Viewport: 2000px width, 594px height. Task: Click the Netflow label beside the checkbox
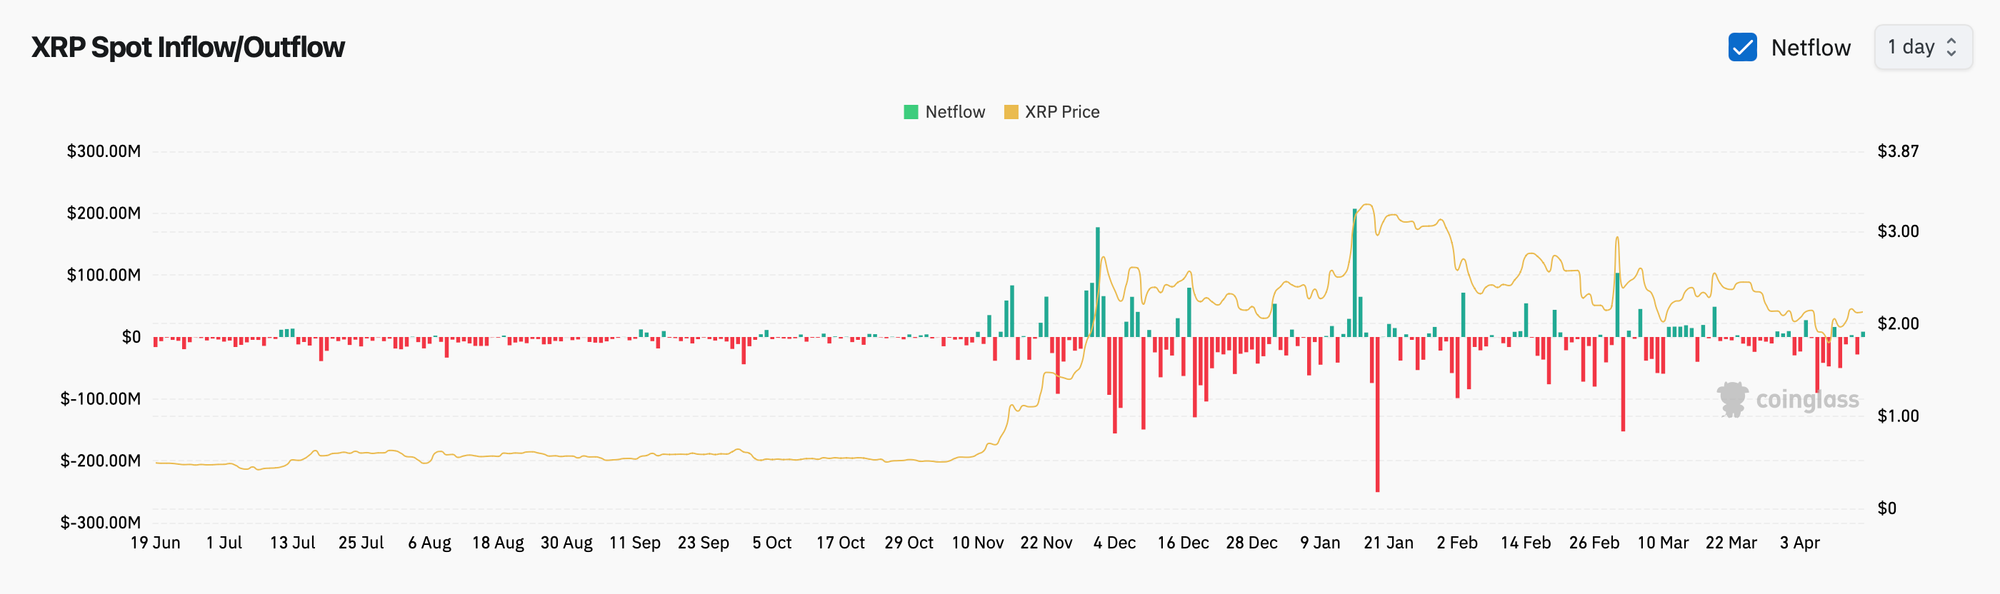(x=1810, y=48)
